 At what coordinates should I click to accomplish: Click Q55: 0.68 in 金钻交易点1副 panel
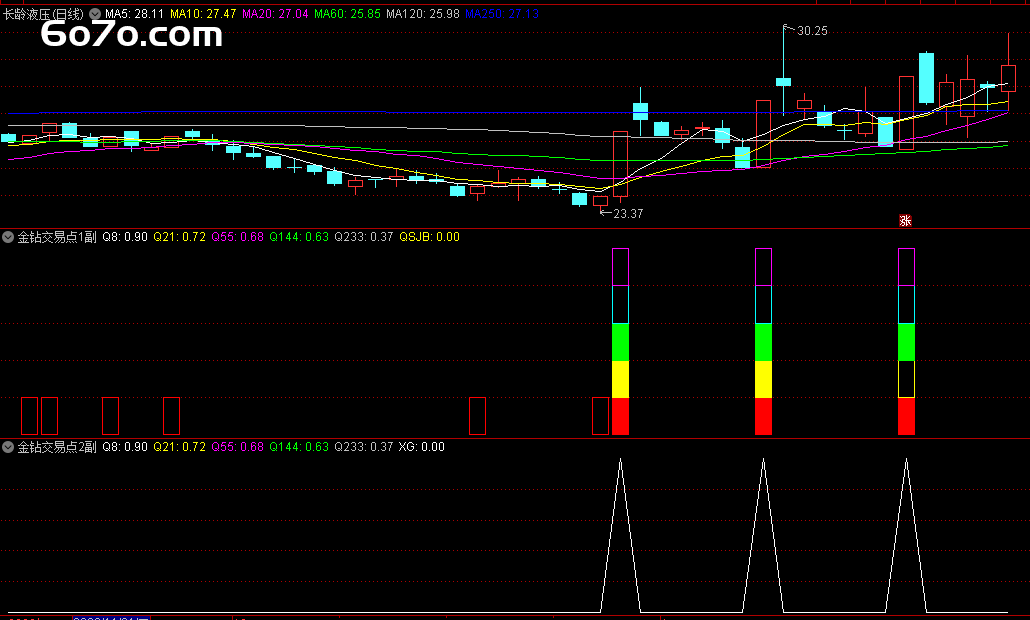237,237
